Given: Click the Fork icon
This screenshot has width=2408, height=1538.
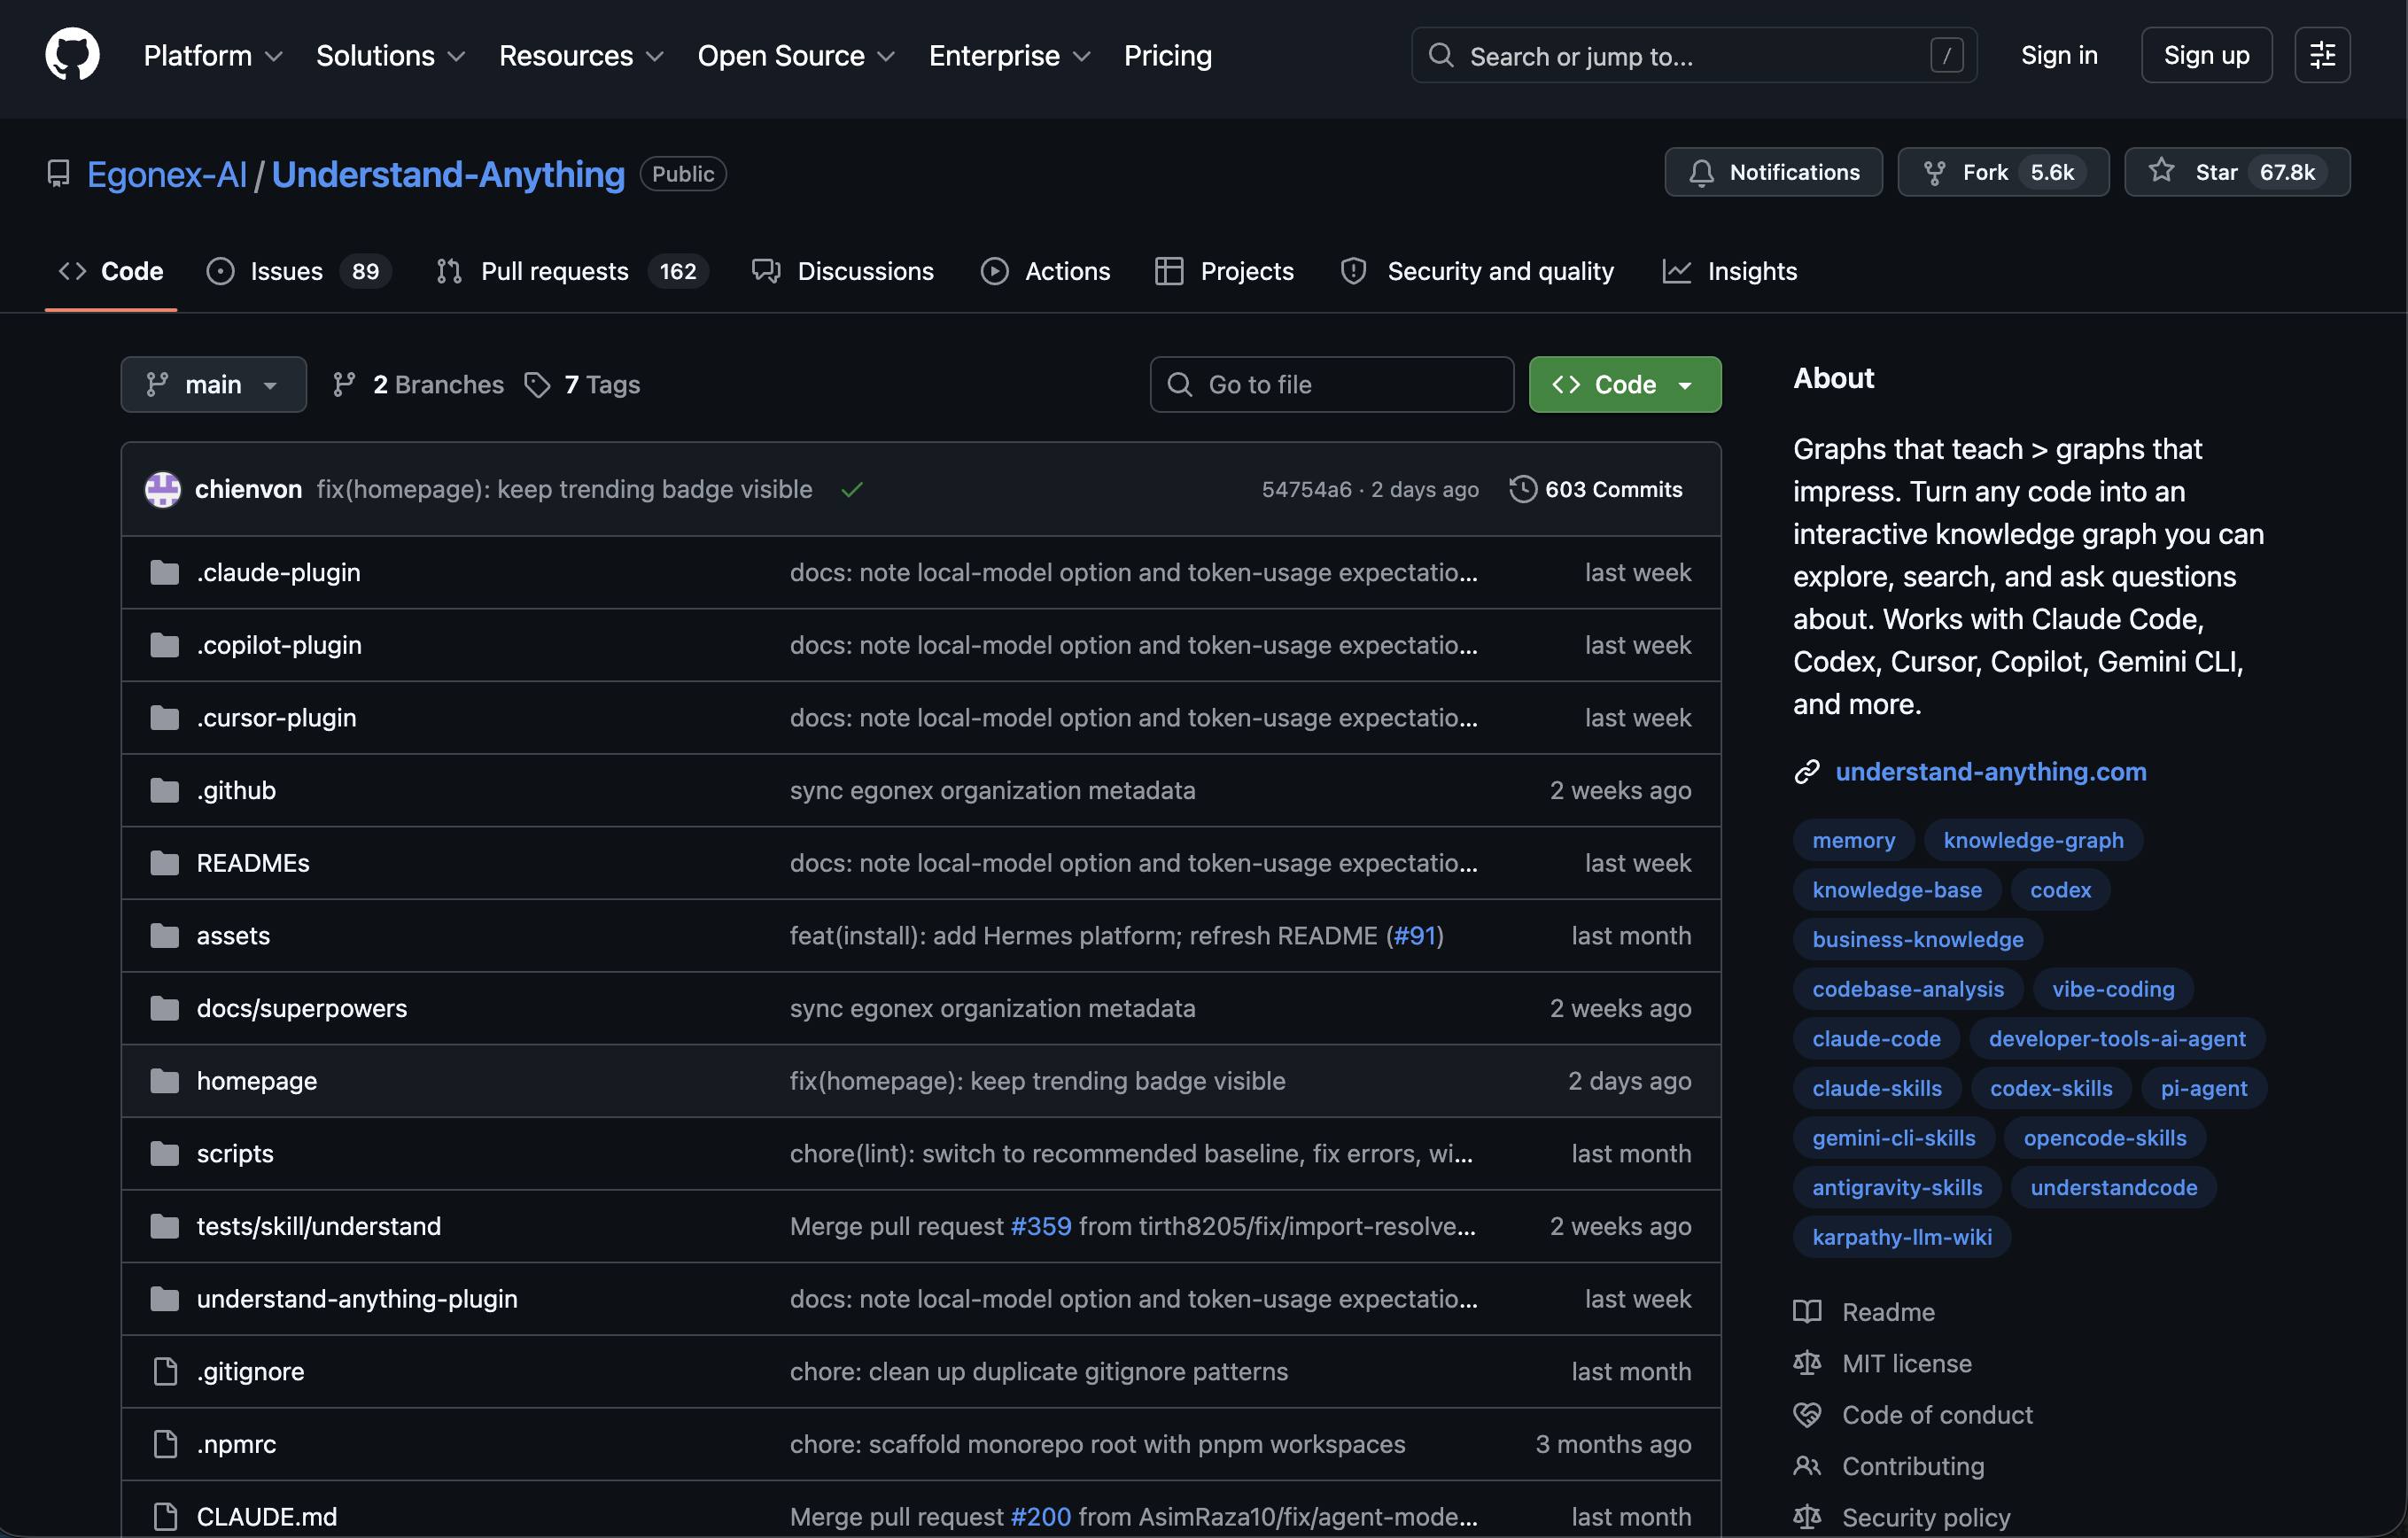Looking at the screenshot, I should (1934, 173).
